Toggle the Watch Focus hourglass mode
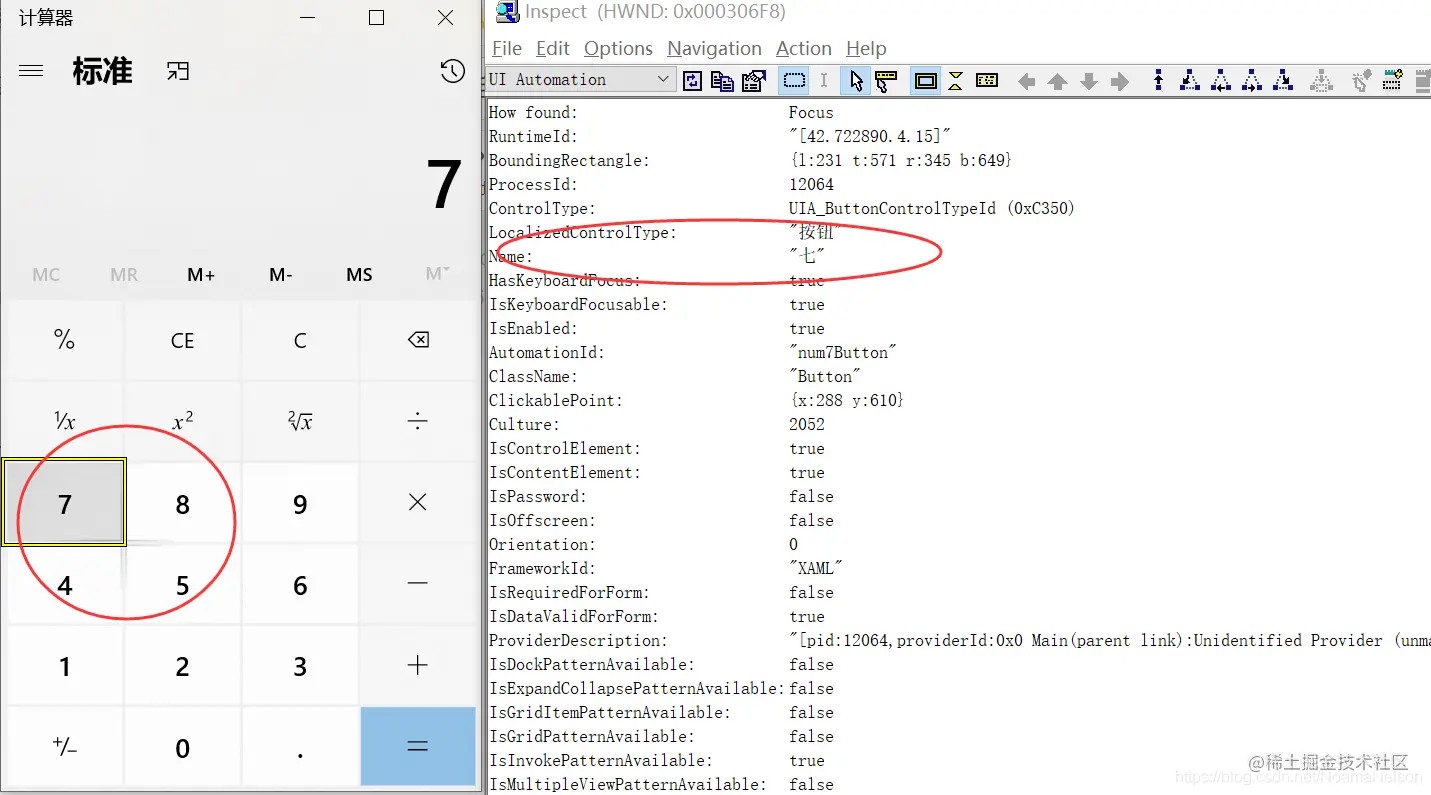The width and height of the screenshot is (1431, 795). click(956, 80)
